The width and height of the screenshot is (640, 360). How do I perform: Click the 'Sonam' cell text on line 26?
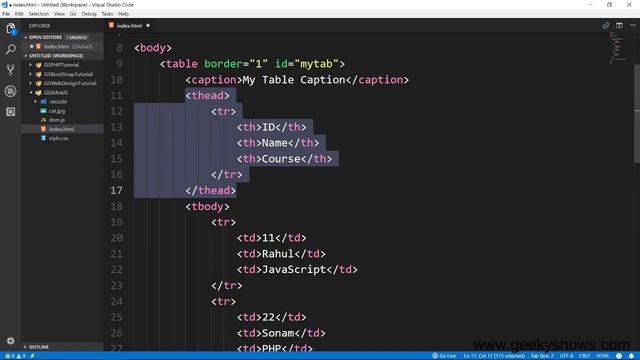pos(278,333)
